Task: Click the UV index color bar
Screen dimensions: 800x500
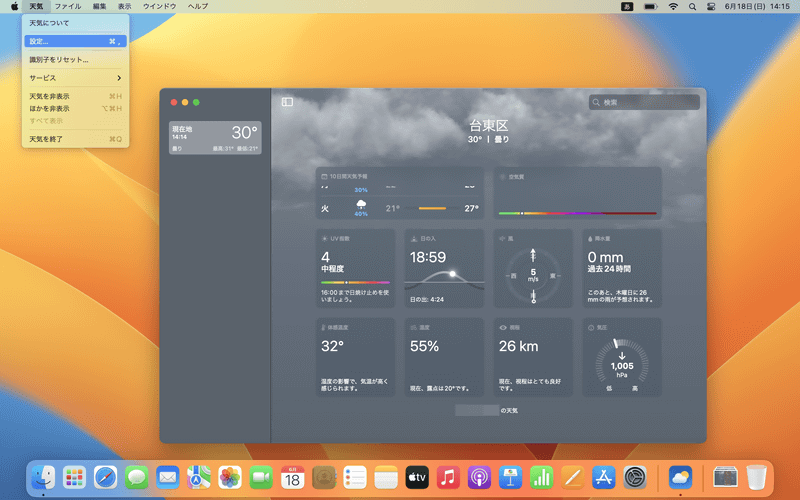Action: (355, 282)
